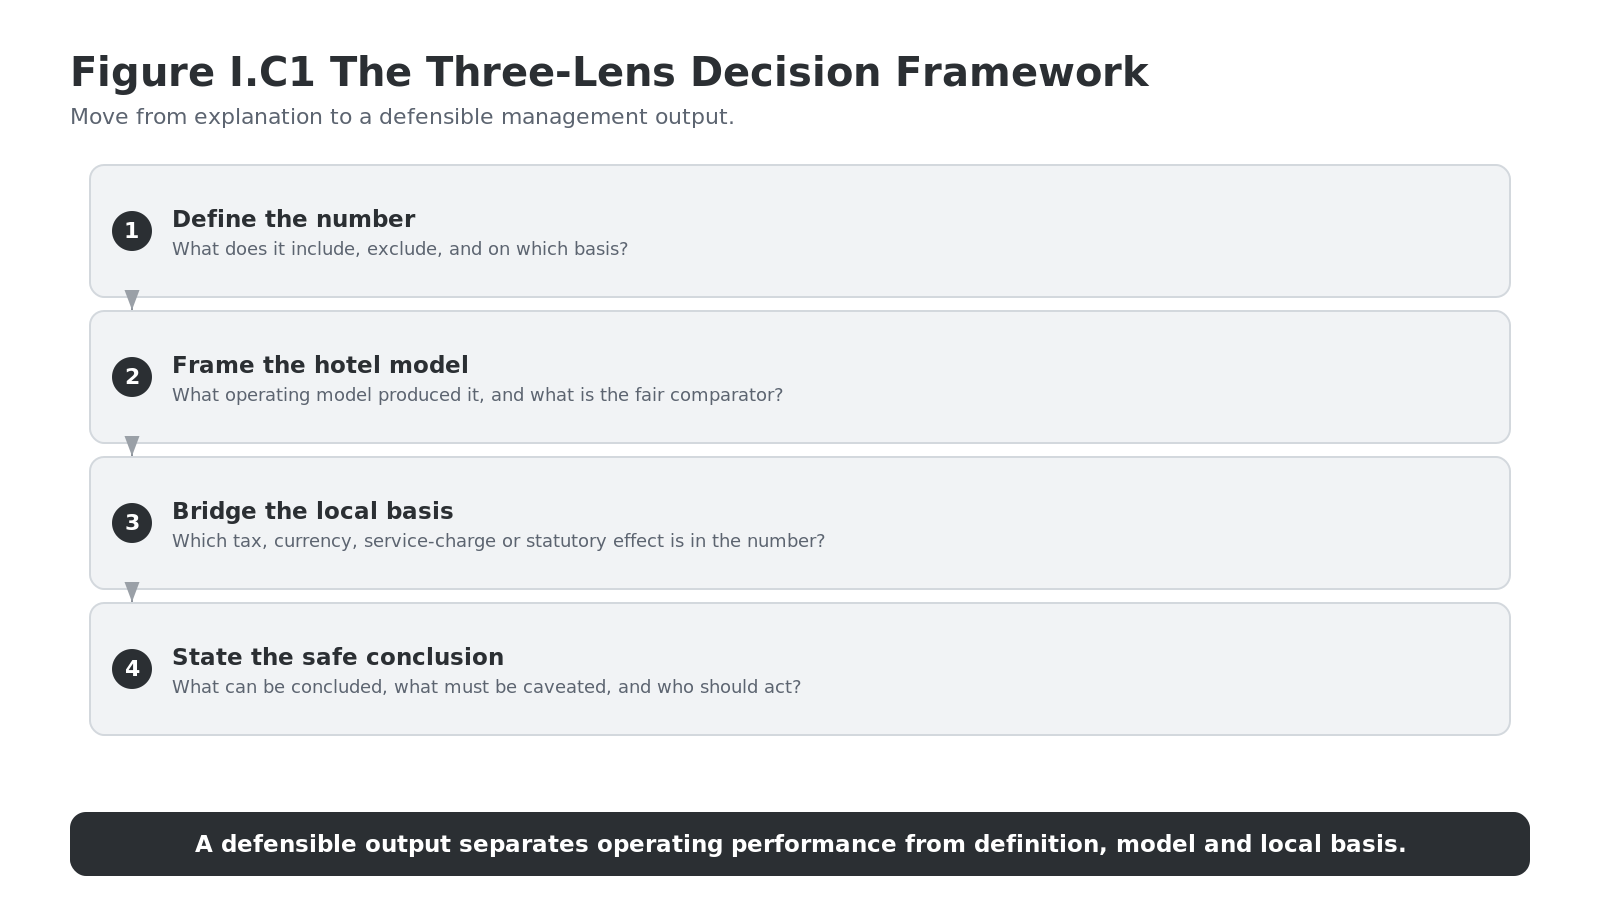Click 'What does it include, exclude' description
The height and width of the screenshot is (900, 1600).
click(x=400, y=249)
